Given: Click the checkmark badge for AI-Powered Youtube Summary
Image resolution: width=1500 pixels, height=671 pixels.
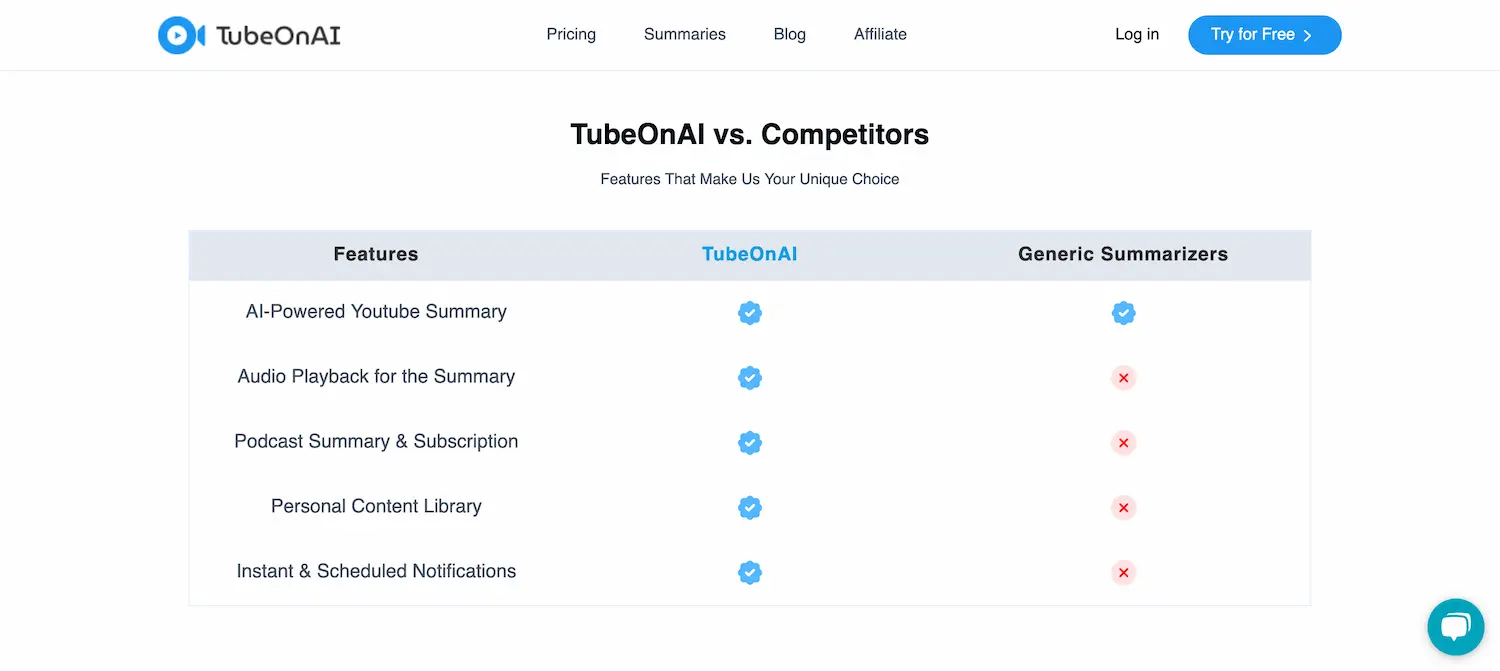Looking at the screenshot, I should point(750,312).
